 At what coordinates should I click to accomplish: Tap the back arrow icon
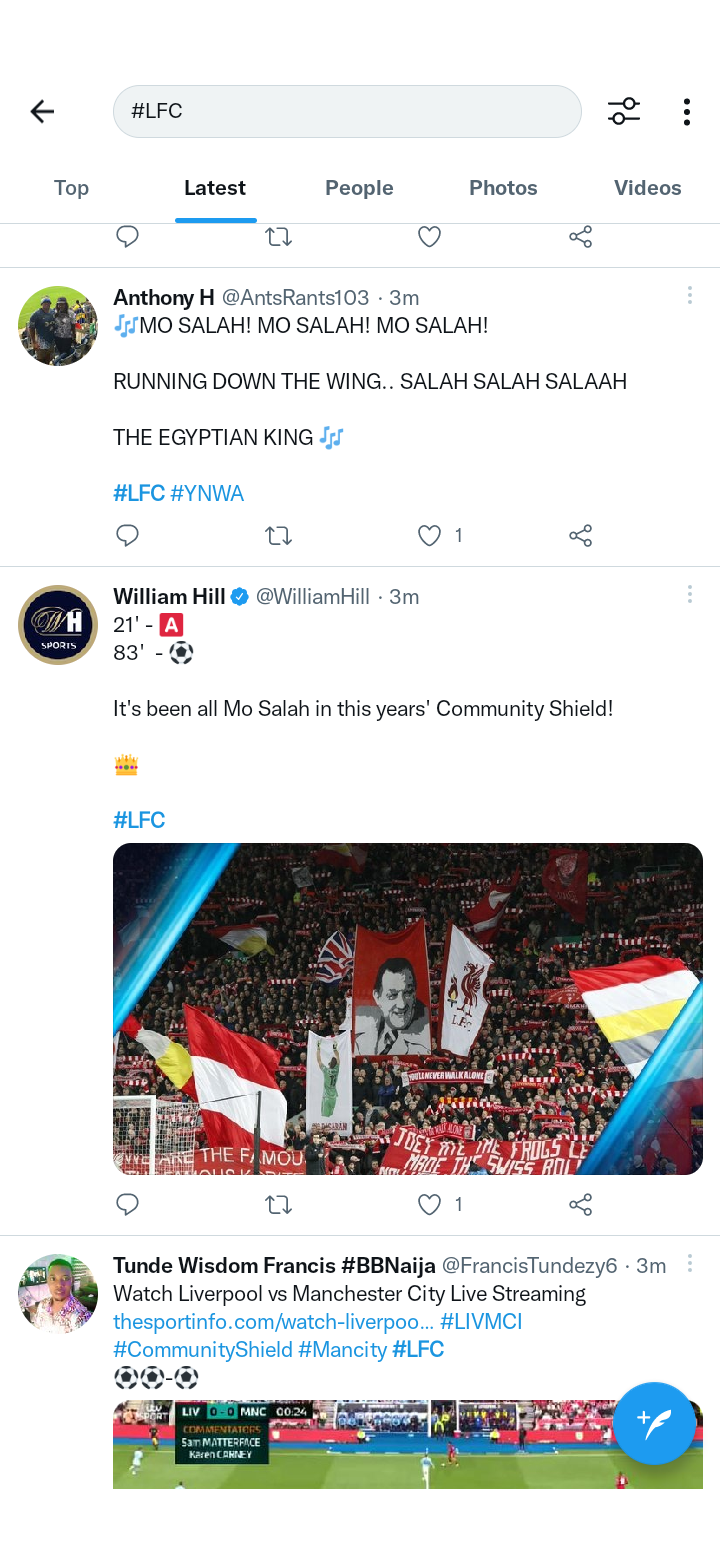[42, 111]
